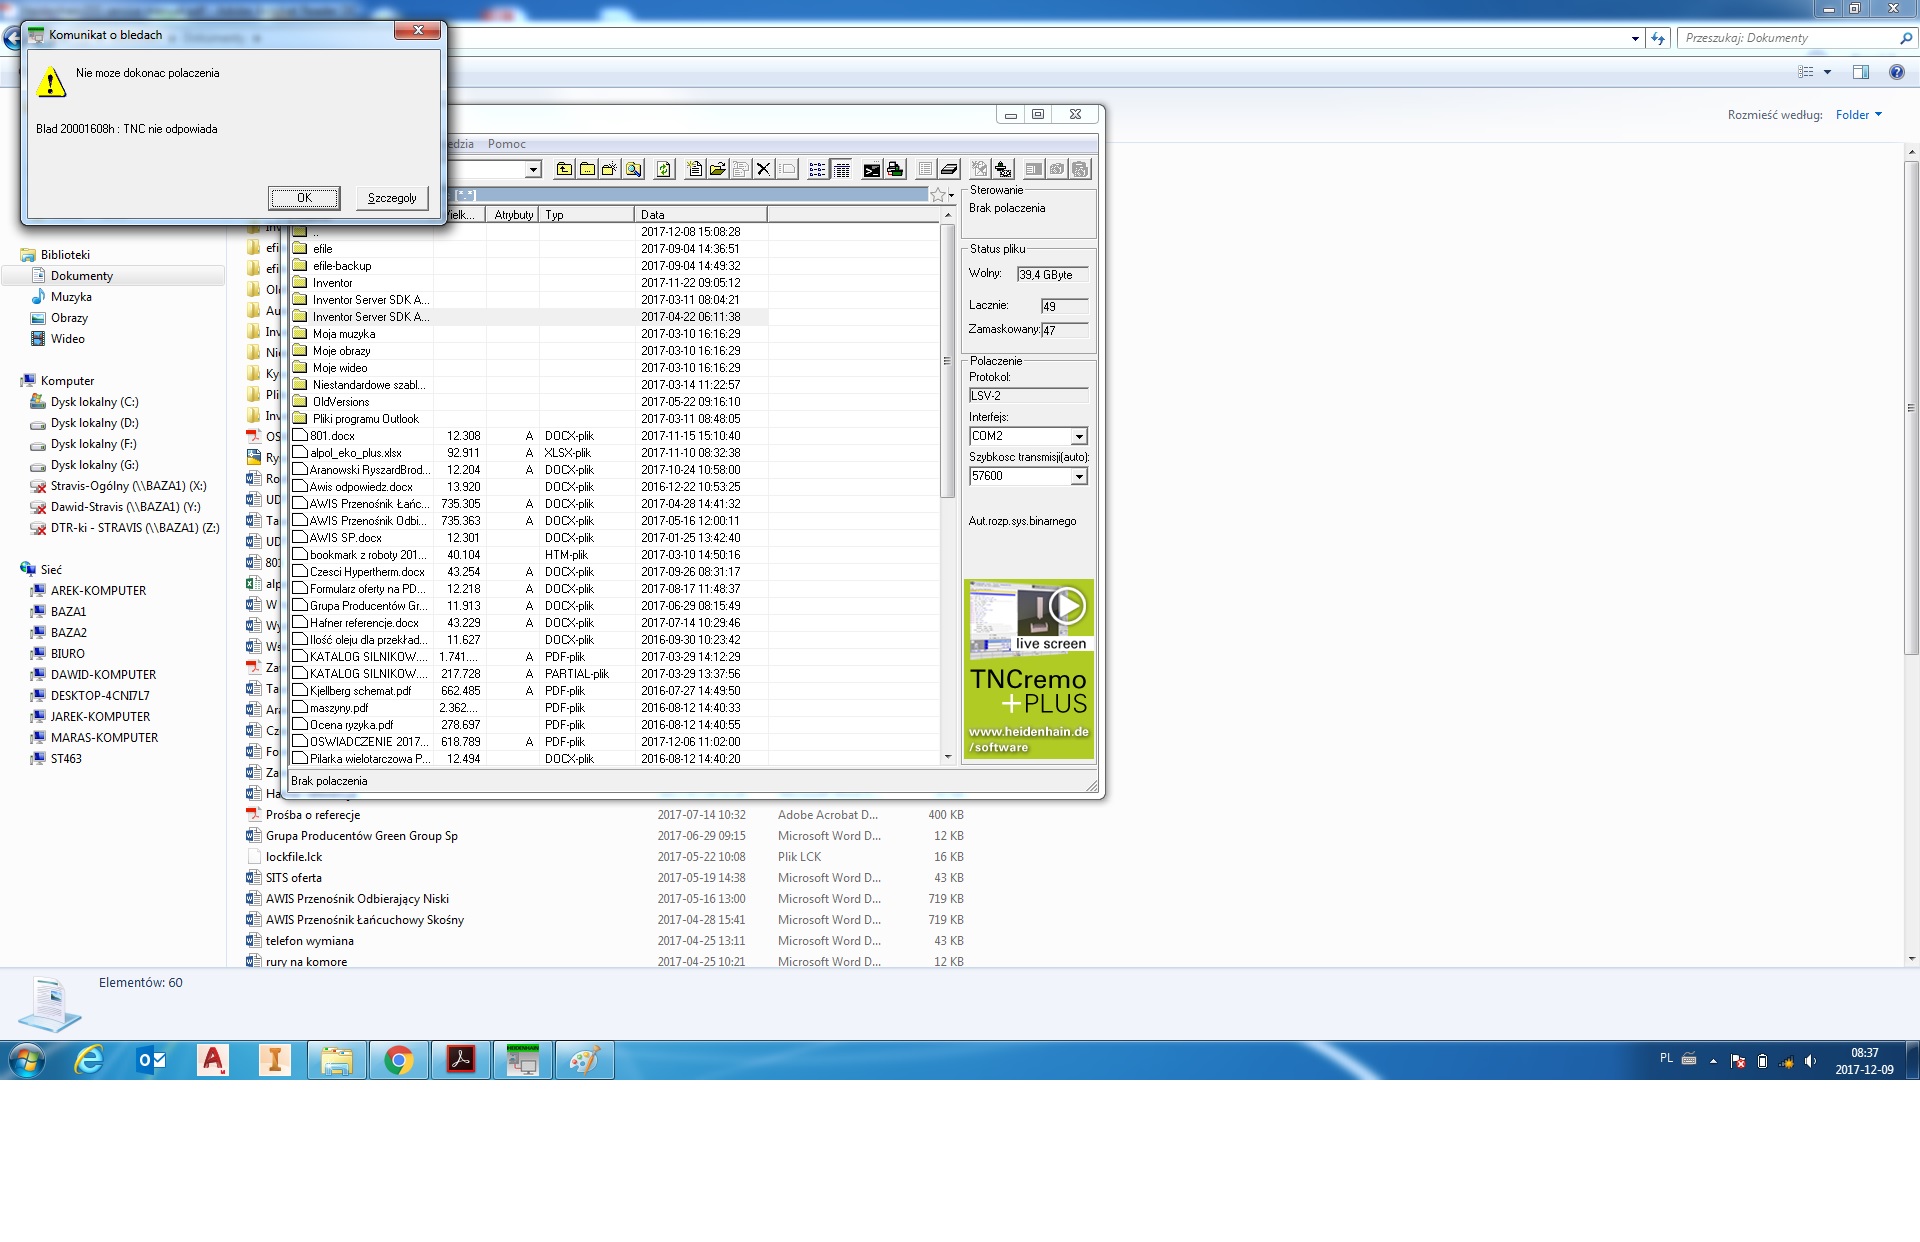
Task: Click the delete (X) toolbar icon
Action: [x=763, y=169]
